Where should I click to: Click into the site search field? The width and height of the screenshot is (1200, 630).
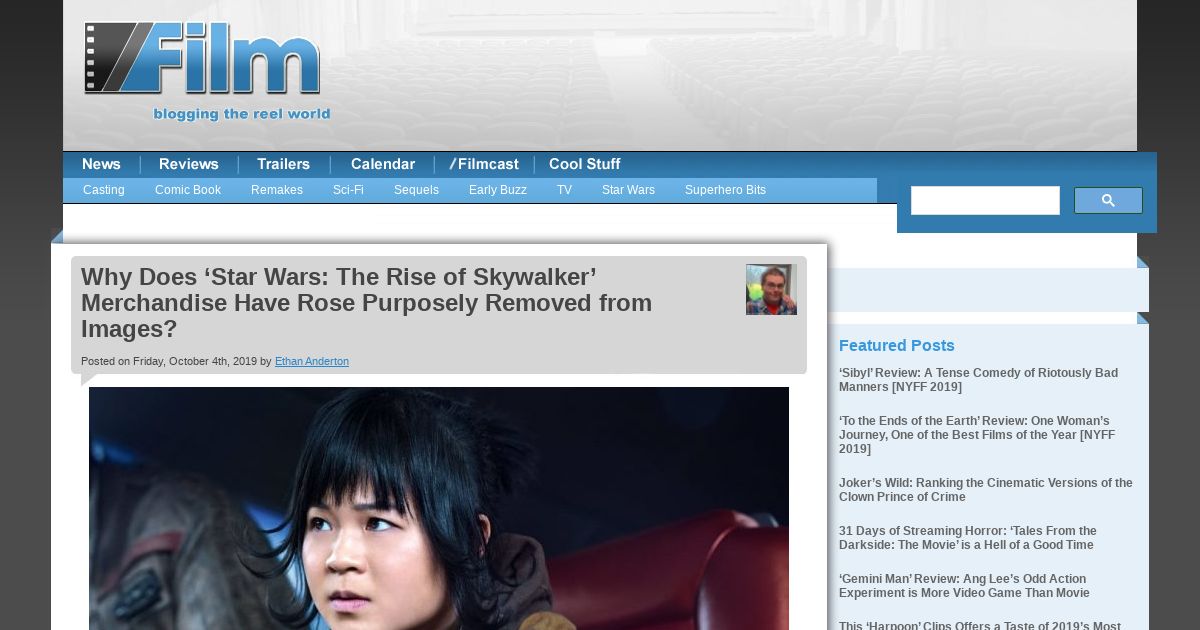tap(985, 201)
